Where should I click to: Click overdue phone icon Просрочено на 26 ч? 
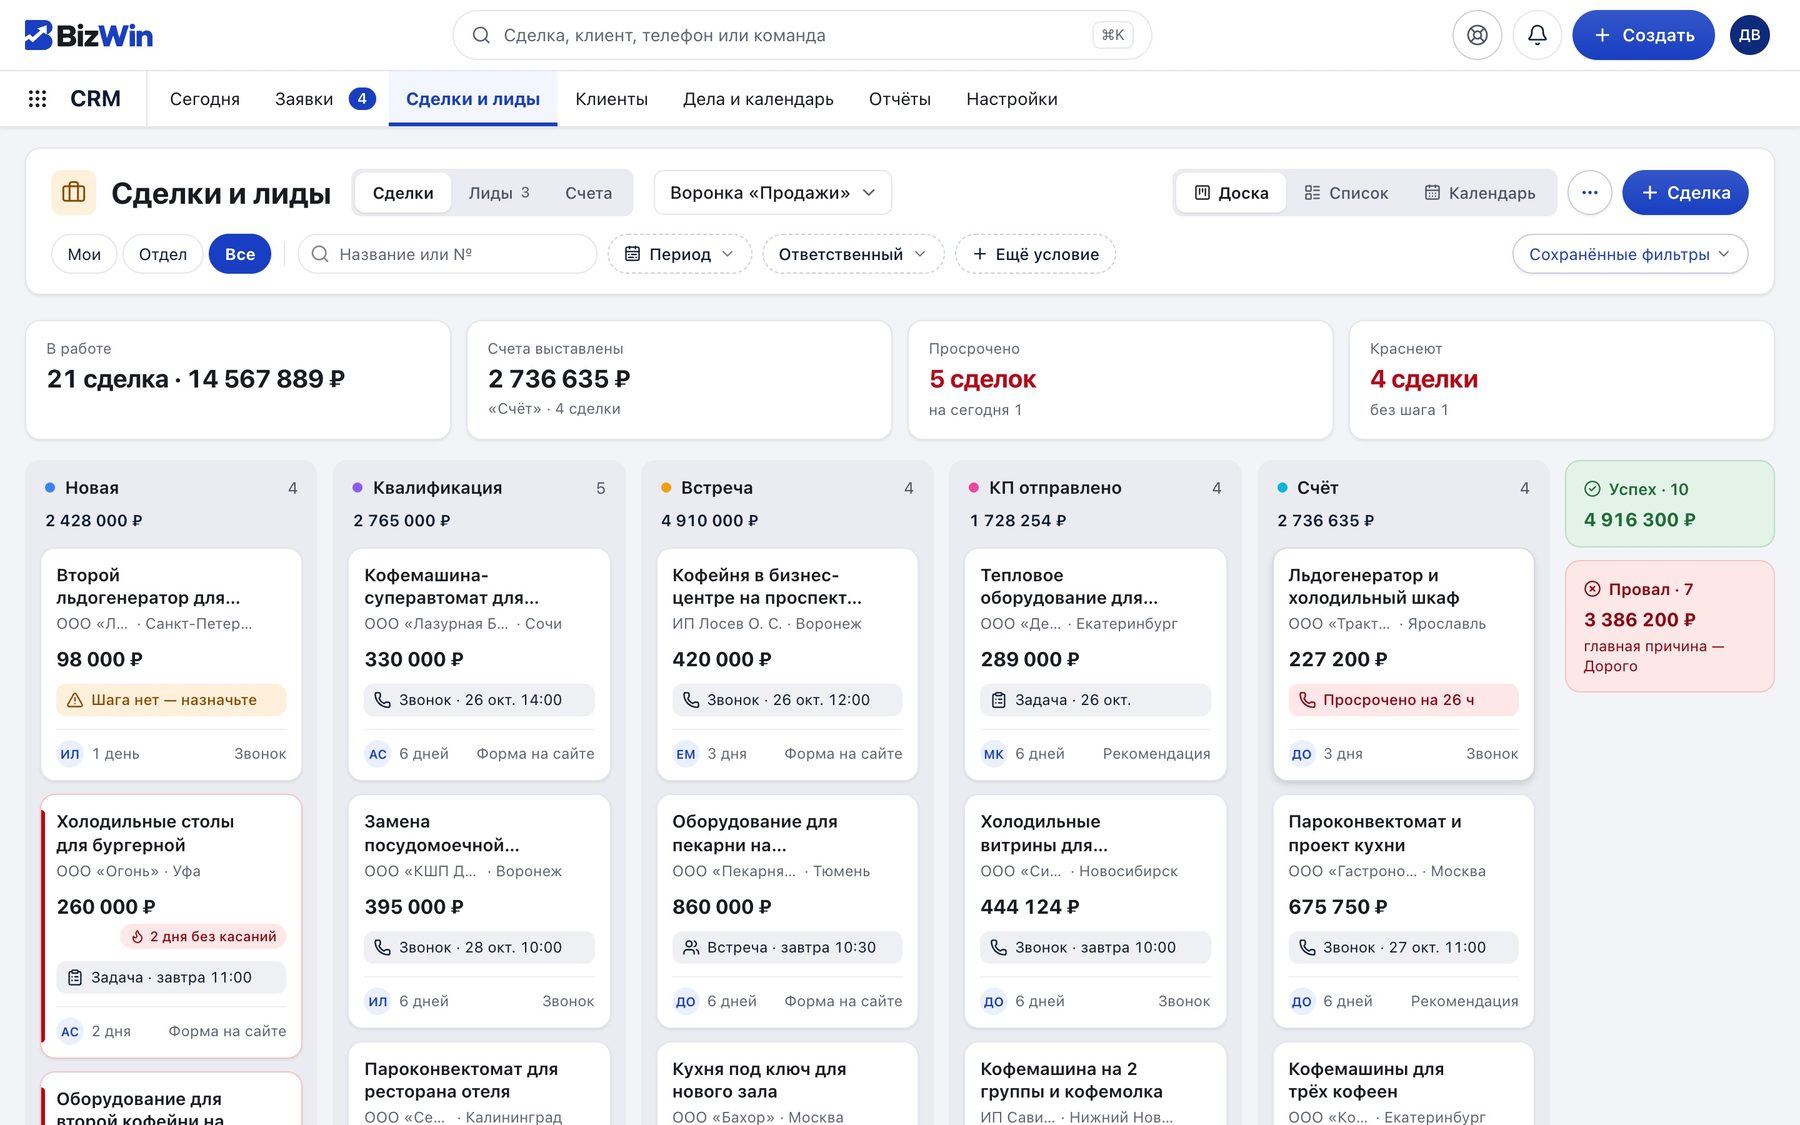point(1306,700)
